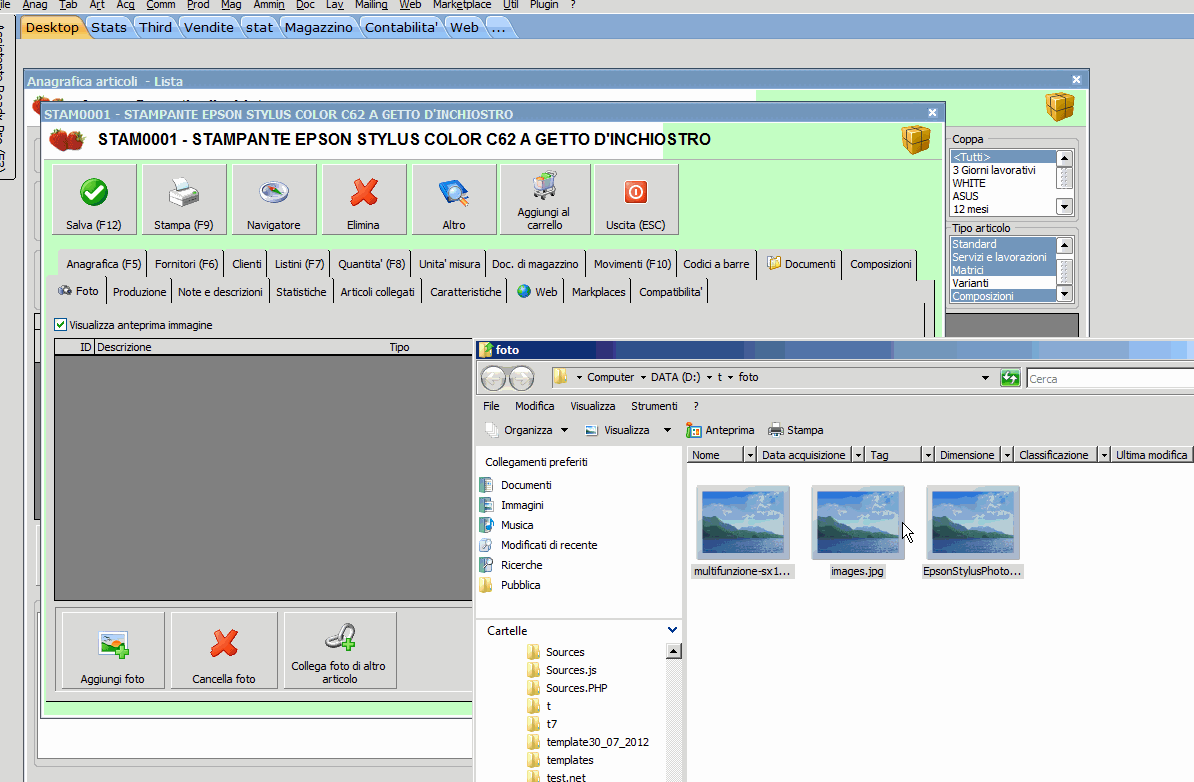Open the Data acquisizione column filter arrow
The image size is (1194, 782).
[x=858, y=455]
